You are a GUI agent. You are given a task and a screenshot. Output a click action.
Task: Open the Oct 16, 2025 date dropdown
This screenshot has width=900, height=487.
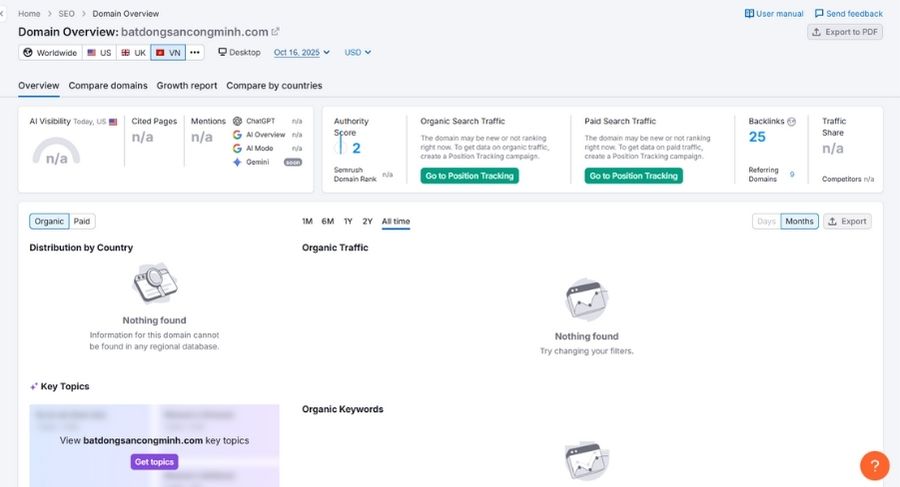(x=302, y=52)
